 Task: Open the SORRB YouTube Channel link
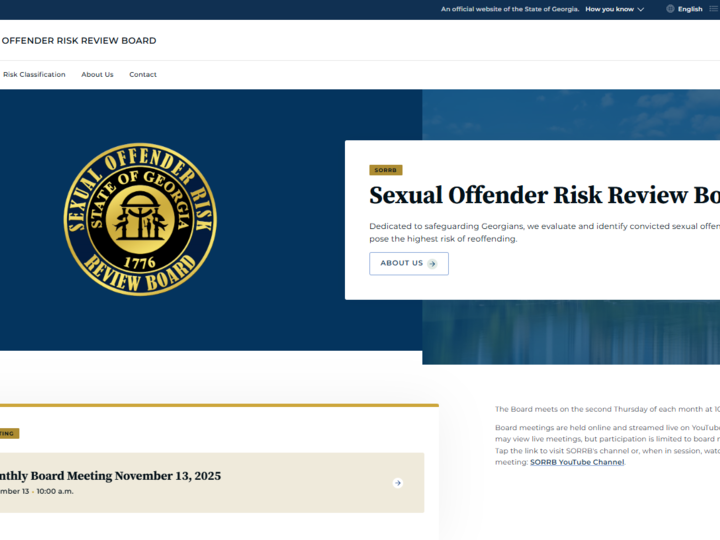coord(577,462)
